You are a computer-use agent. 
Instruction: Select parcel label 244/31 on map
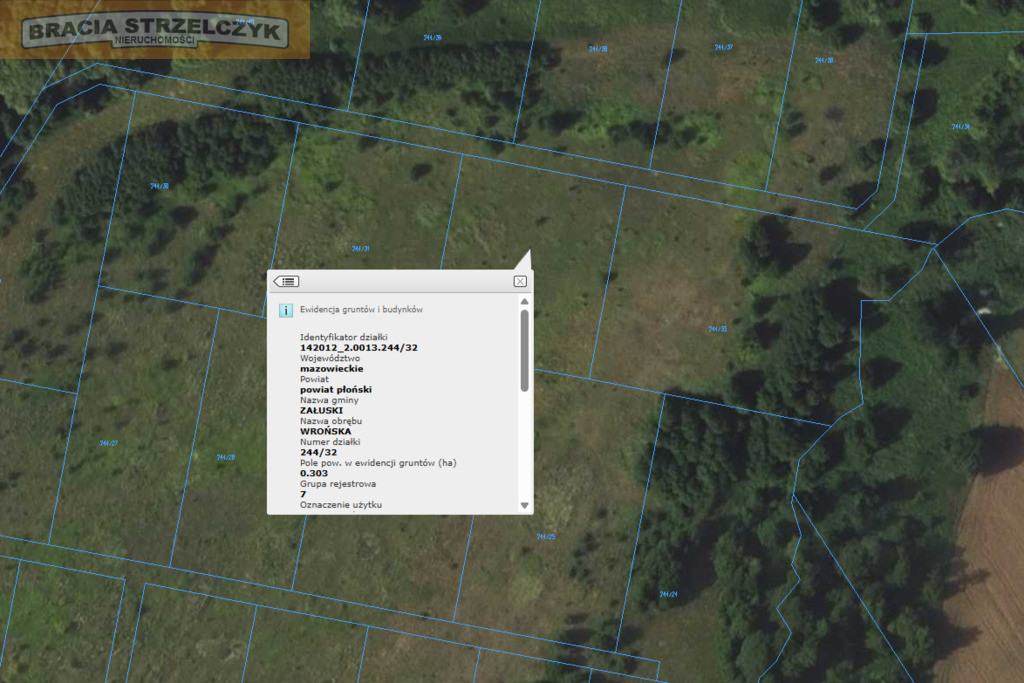360,249
